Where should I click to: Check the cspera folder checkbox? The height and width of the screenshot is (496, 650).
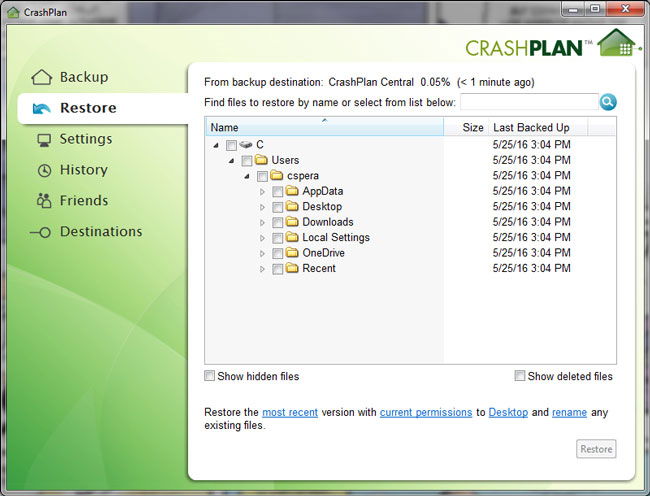click(262, 177)
